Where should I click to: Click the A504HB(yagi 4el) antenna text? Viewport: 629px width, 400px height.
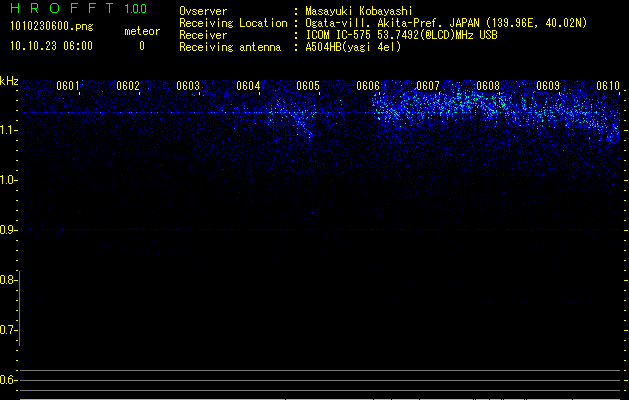click(x=353, y=47)
